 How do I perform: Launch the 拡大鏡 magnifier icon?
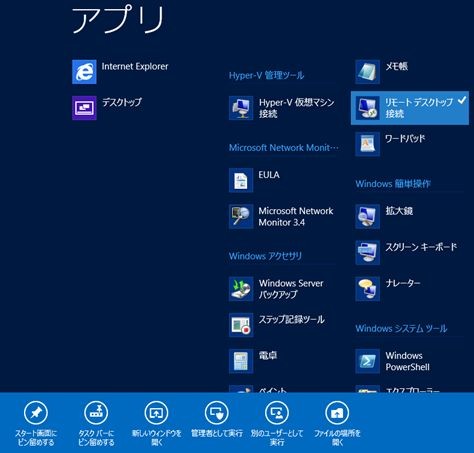(367, 216)
